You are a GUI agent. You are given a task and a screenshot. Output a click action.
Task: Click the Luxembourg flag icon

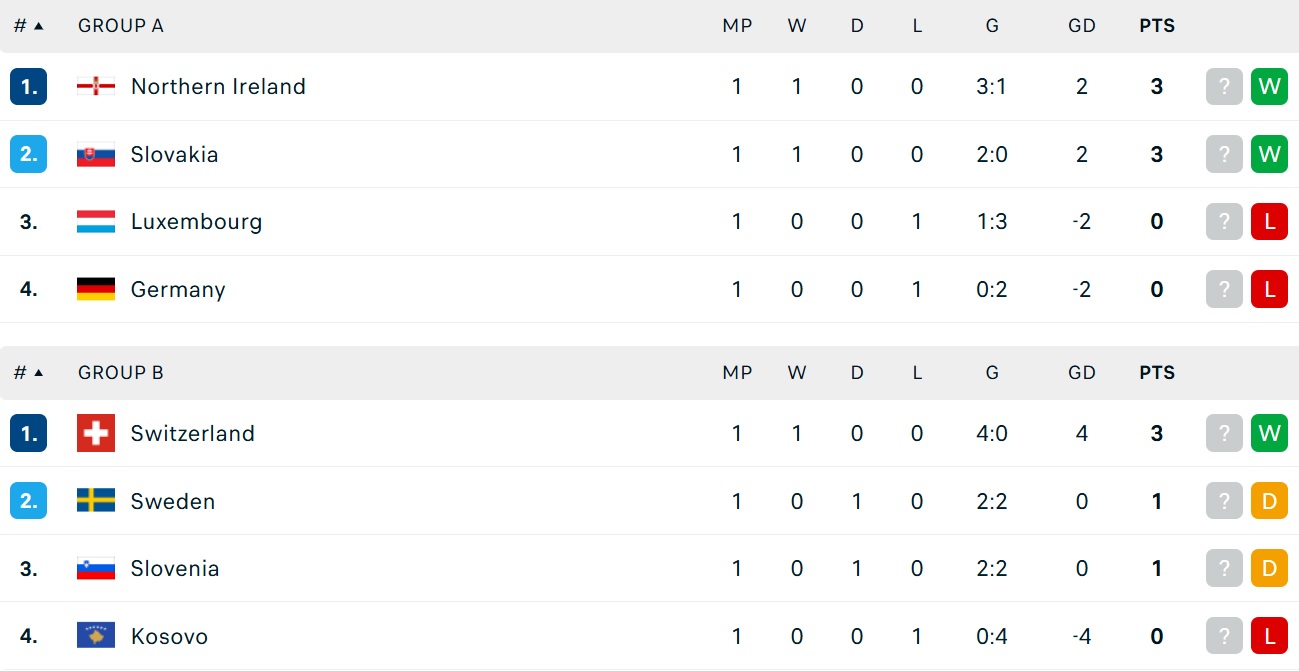pos(96,222)
